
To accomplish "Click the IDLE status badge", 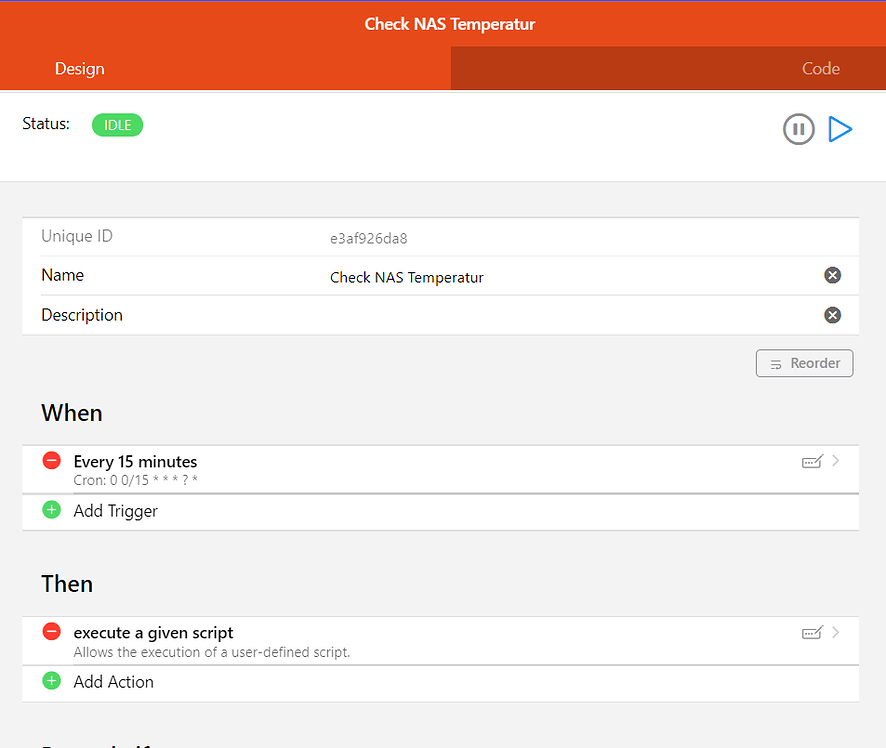I will tap(117, 124).
